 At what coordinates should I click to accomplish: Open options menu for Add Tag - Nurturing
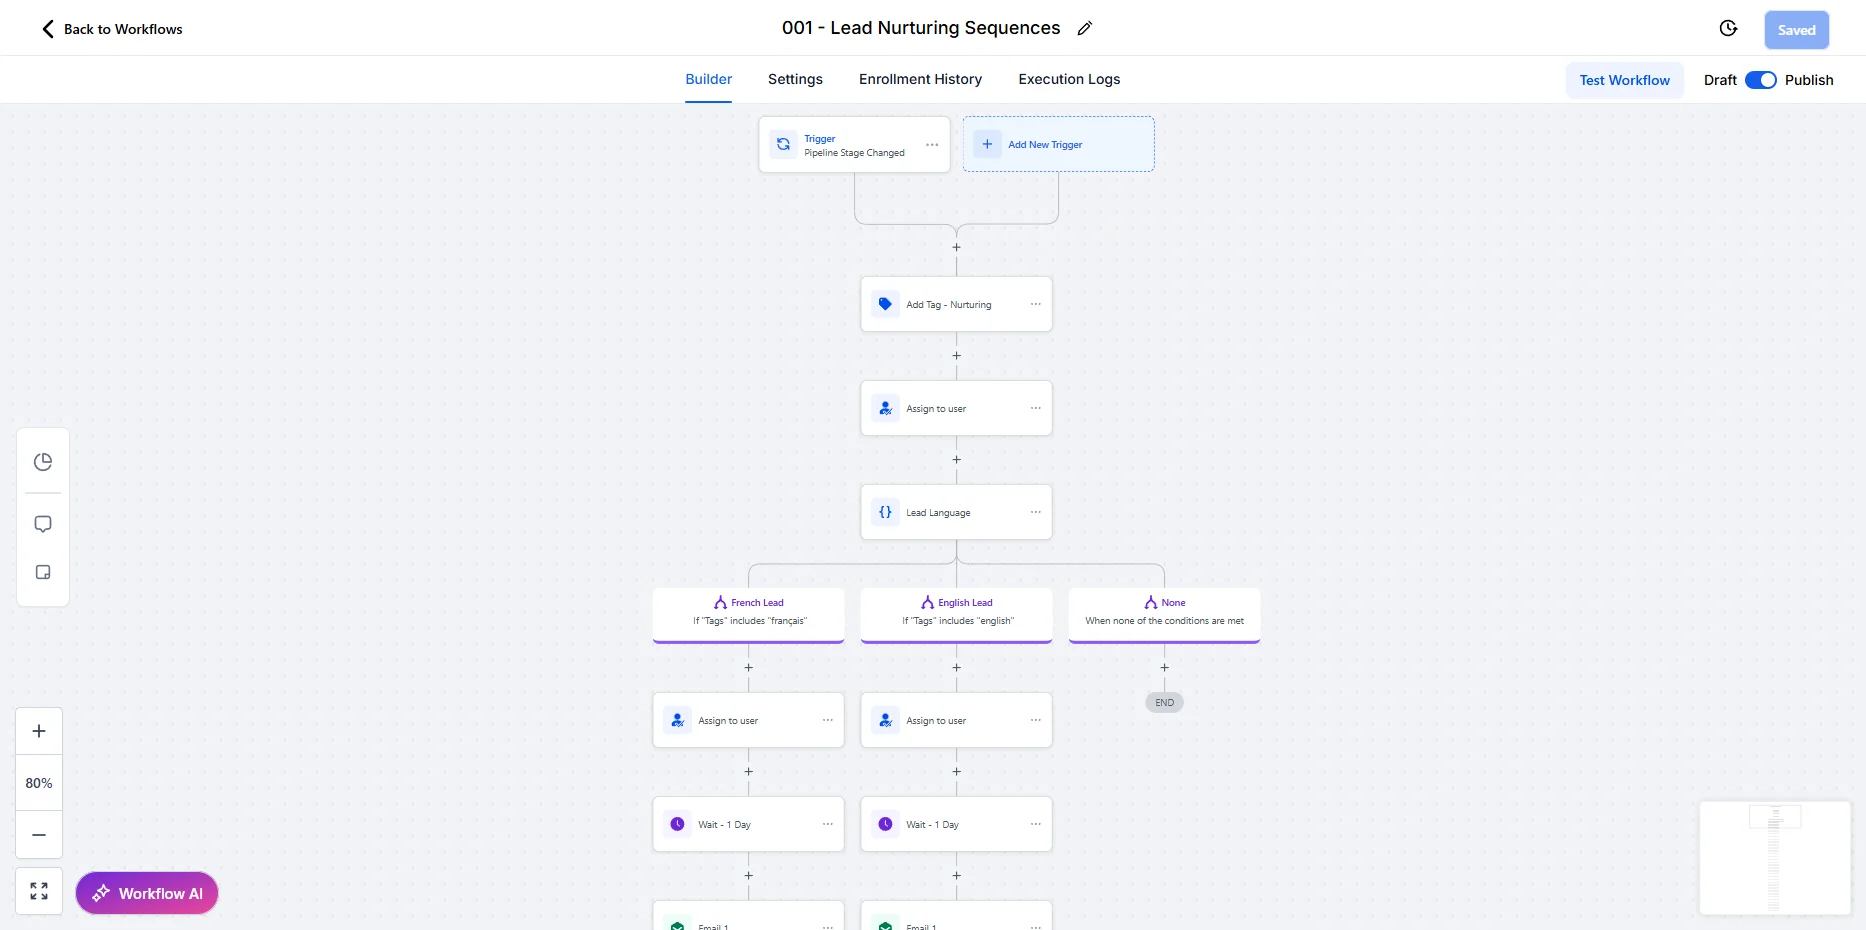[1035, 304]
